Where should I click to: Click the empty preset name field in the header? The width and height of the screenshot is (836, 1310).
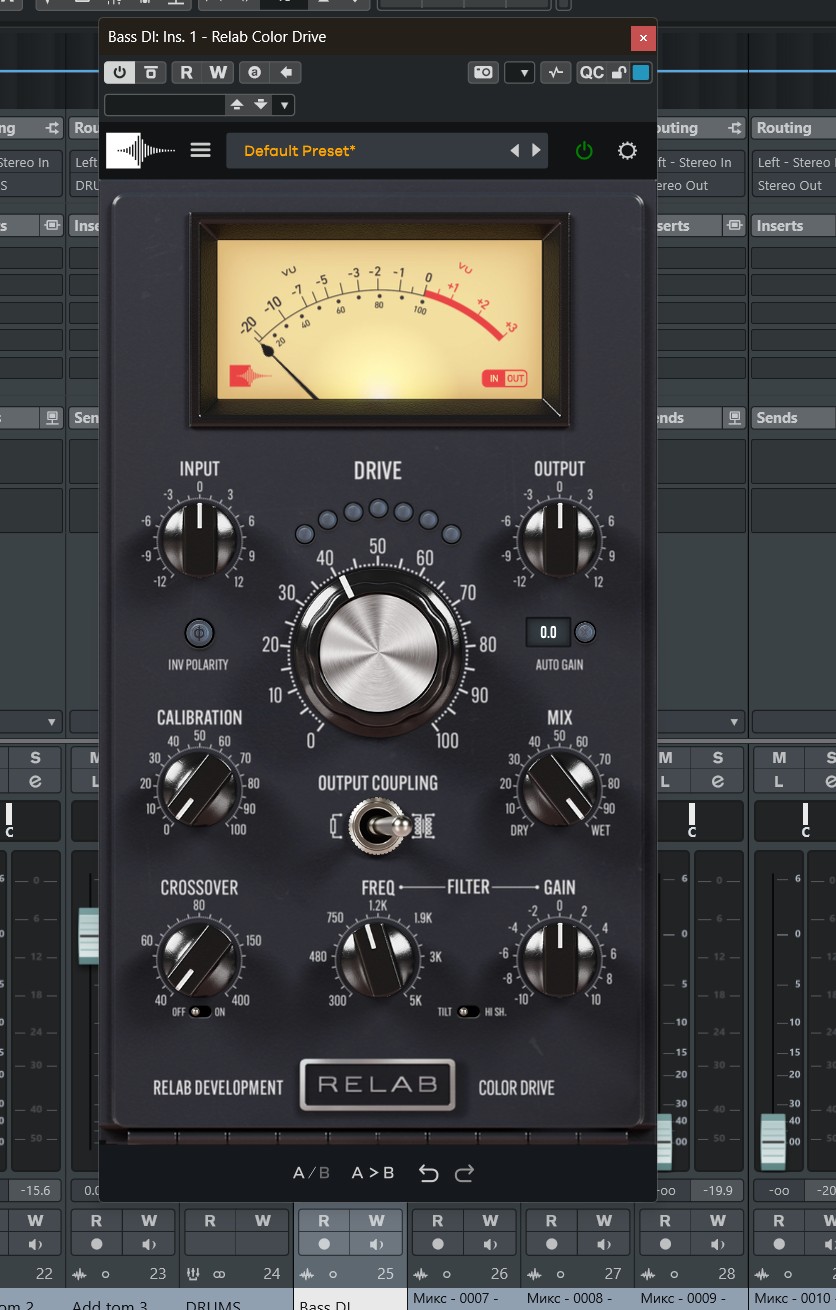(165, 105)
